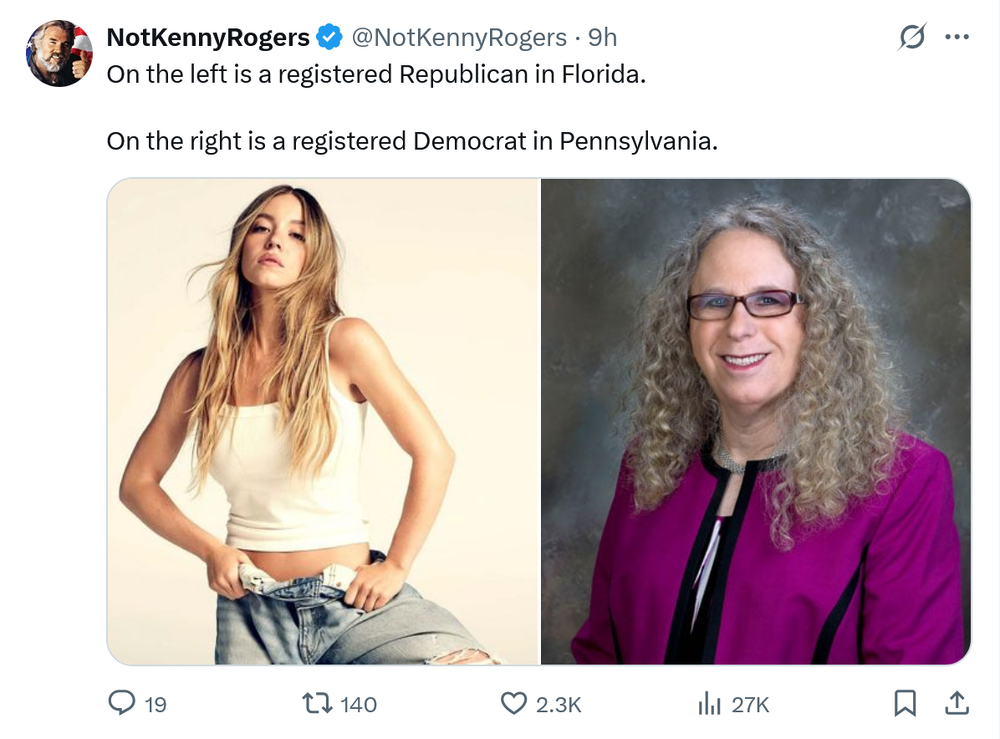1000x739 pixels.
Task: Like the post with the heart icon
Action: tap(513, 704)
